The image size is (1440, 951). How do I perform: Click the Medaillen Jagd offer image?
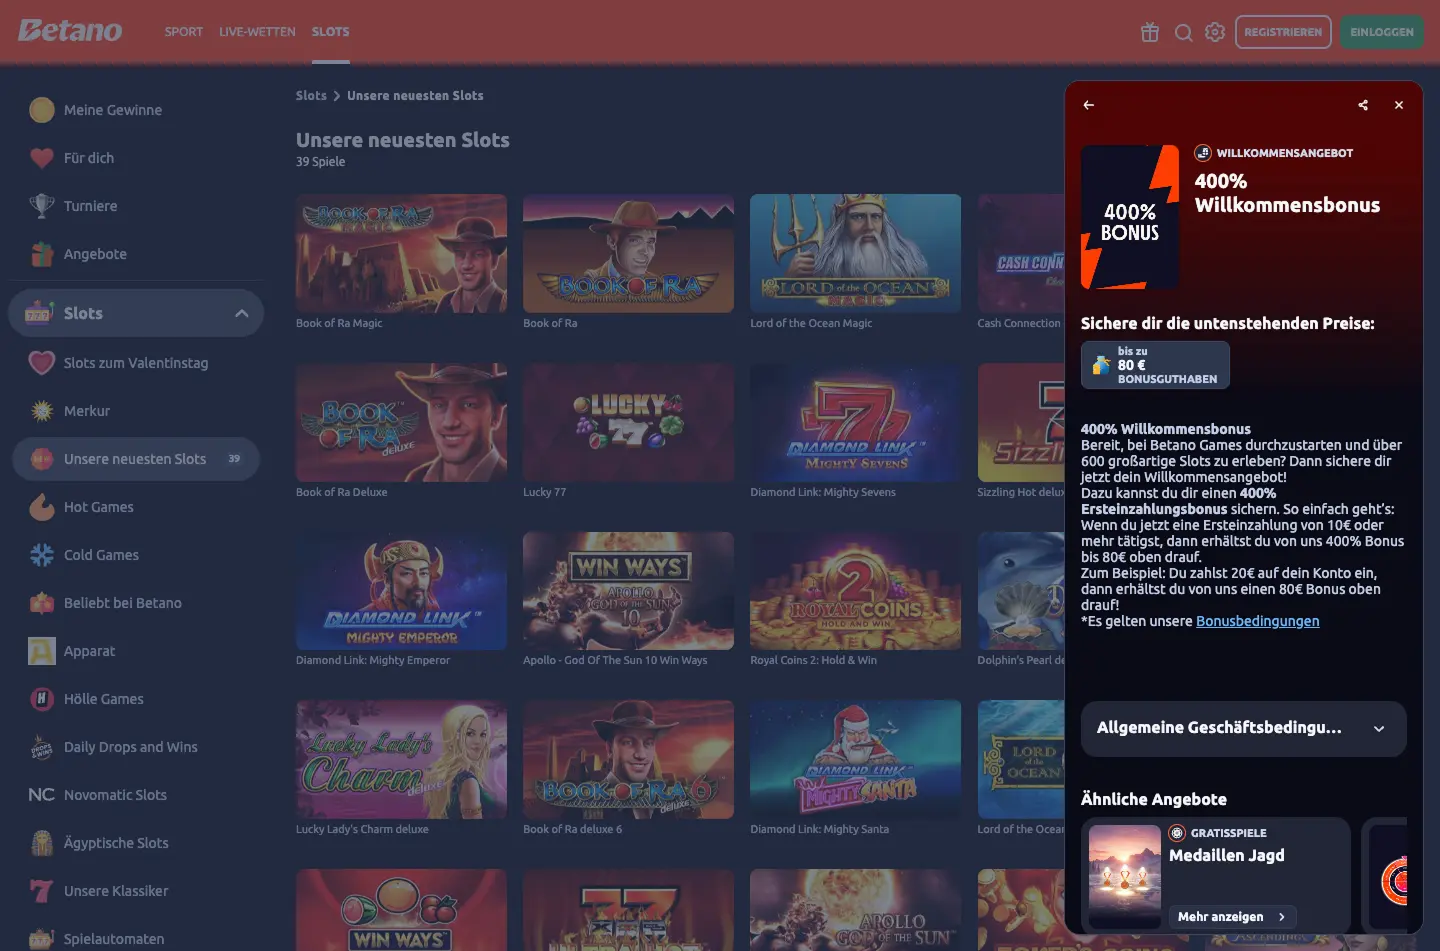click(1125, 877)
